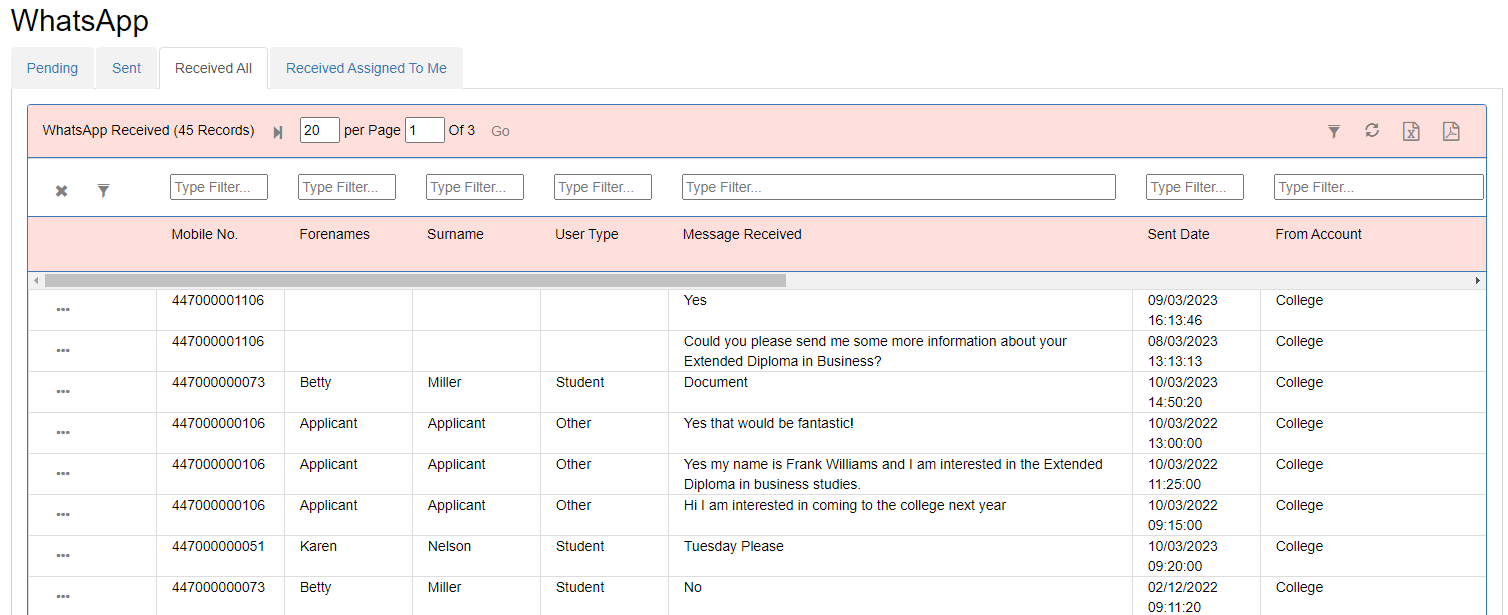Viewport: 1508px width, 615px height.
Task: Select the 'Yes that would be fantastic!' message
Action: click(768, 423)
